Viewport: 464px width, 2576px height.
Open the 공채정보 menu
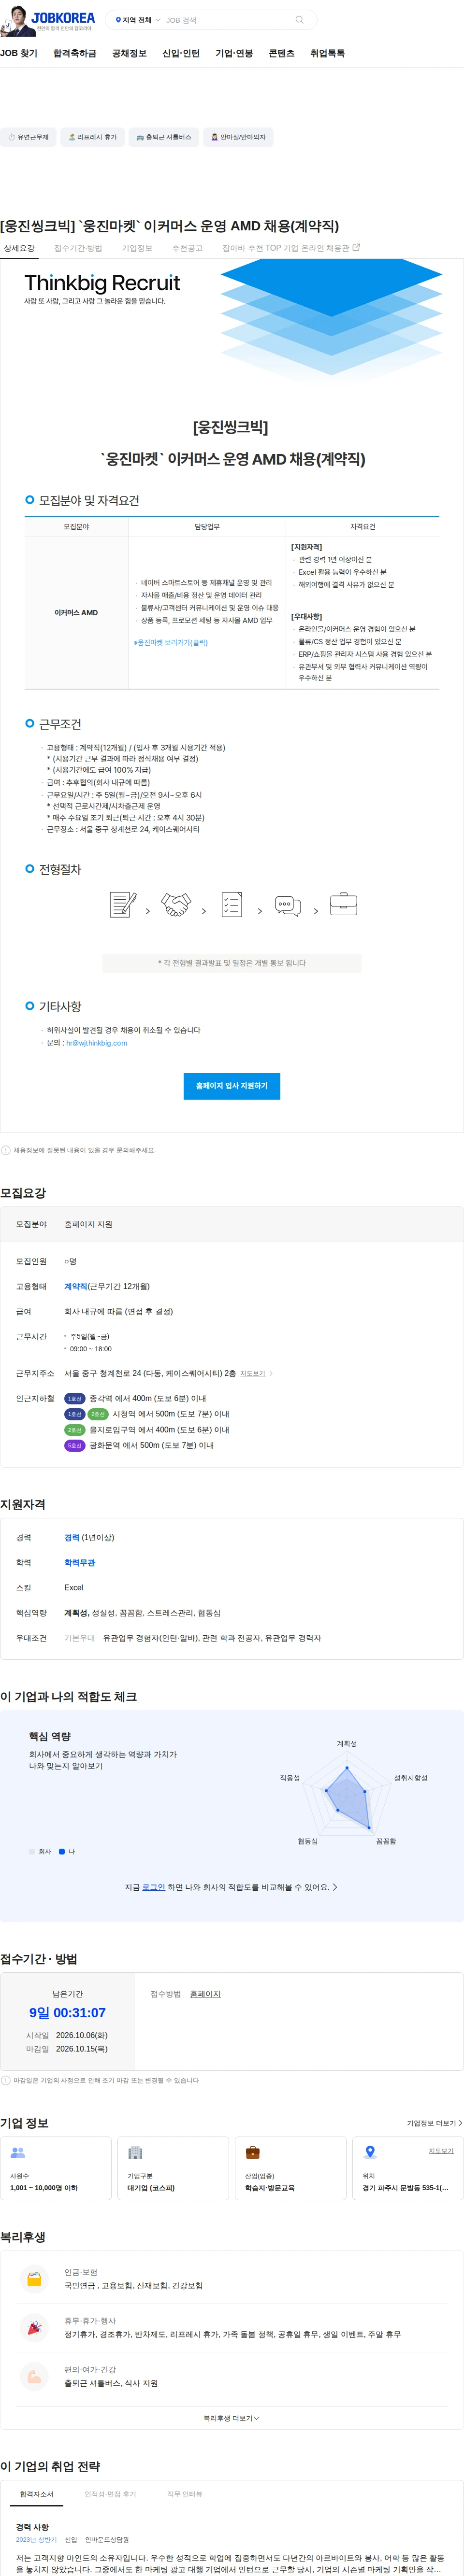click(129, 53)
